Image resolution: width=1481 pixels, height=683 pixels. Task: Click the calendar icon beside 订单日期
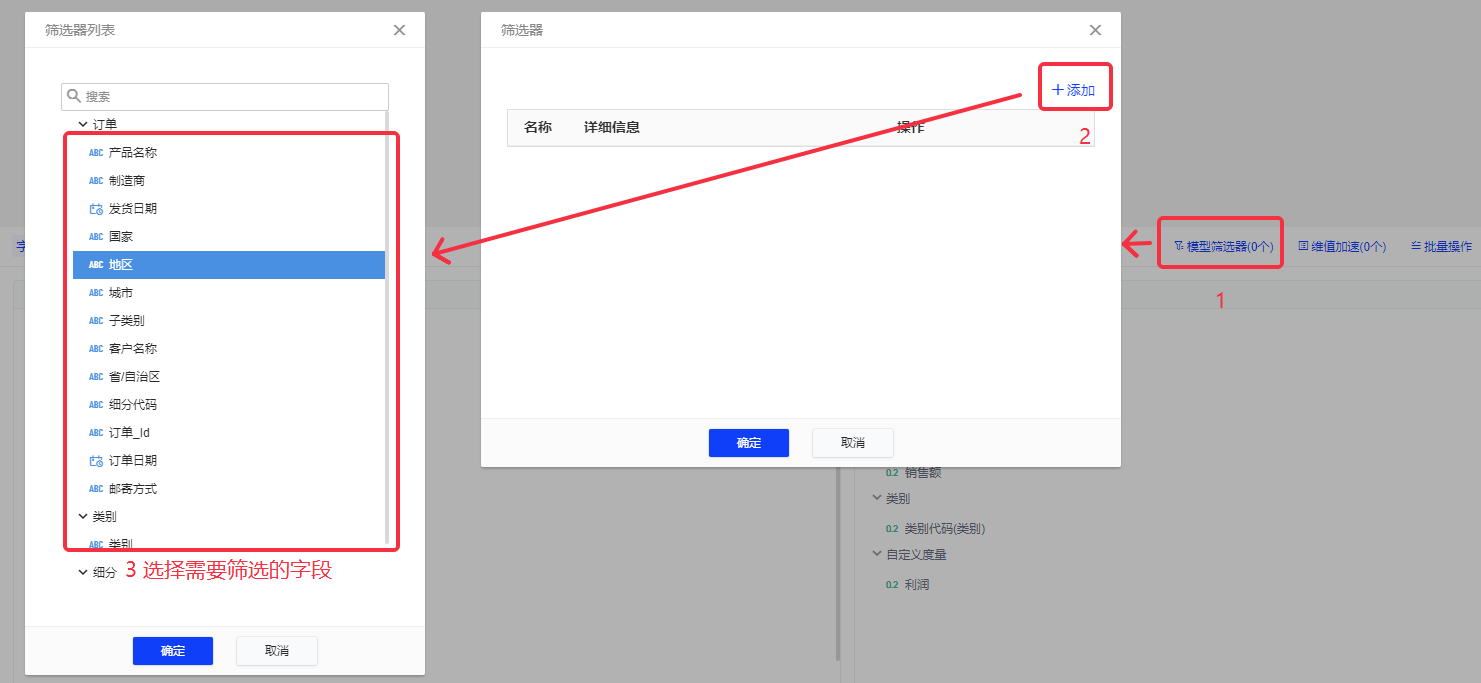[96, 461]
